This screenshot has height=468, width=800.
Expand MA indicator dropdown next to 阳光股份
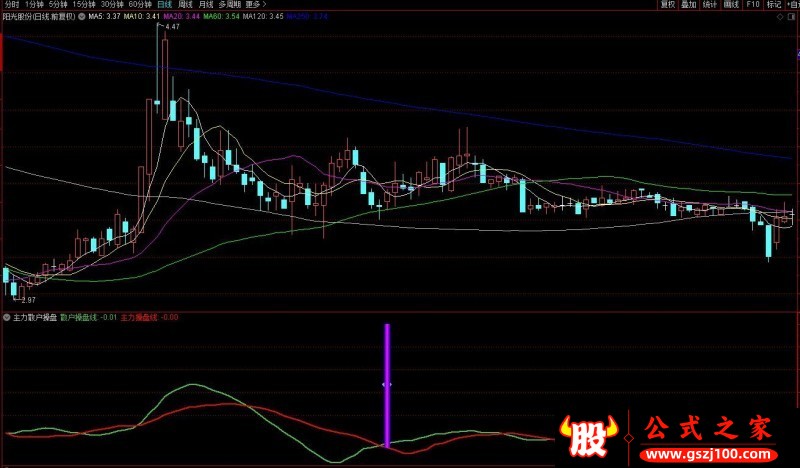[x=82, y=16]
